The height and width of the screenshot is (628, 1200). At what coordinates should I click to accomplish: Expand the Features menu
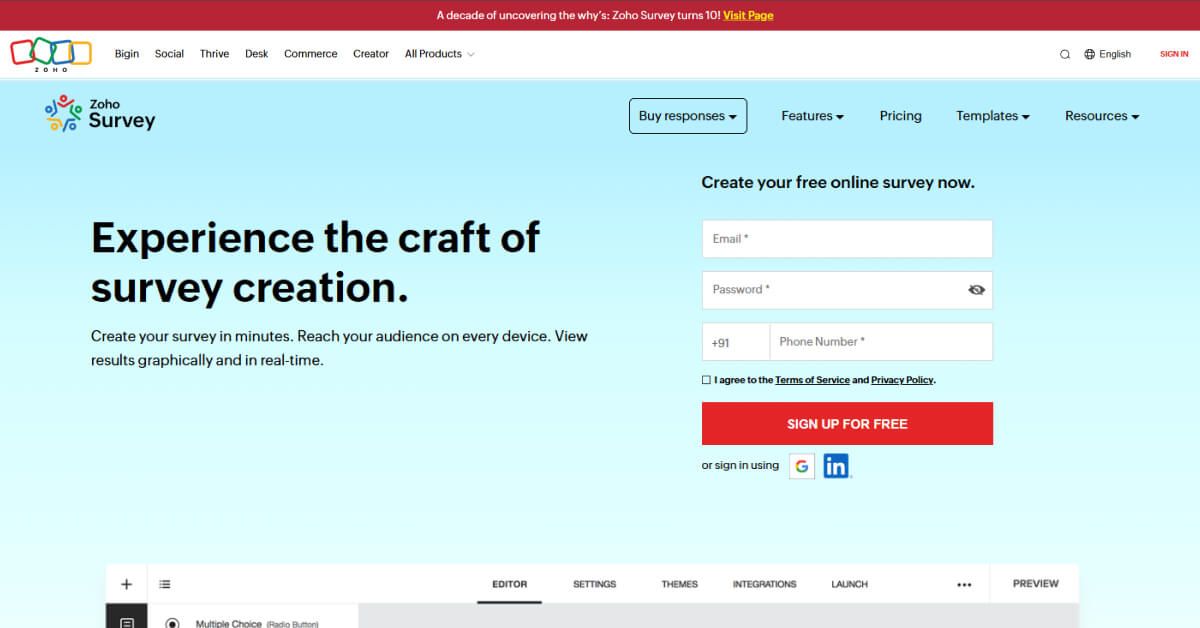tap(812, 116)
